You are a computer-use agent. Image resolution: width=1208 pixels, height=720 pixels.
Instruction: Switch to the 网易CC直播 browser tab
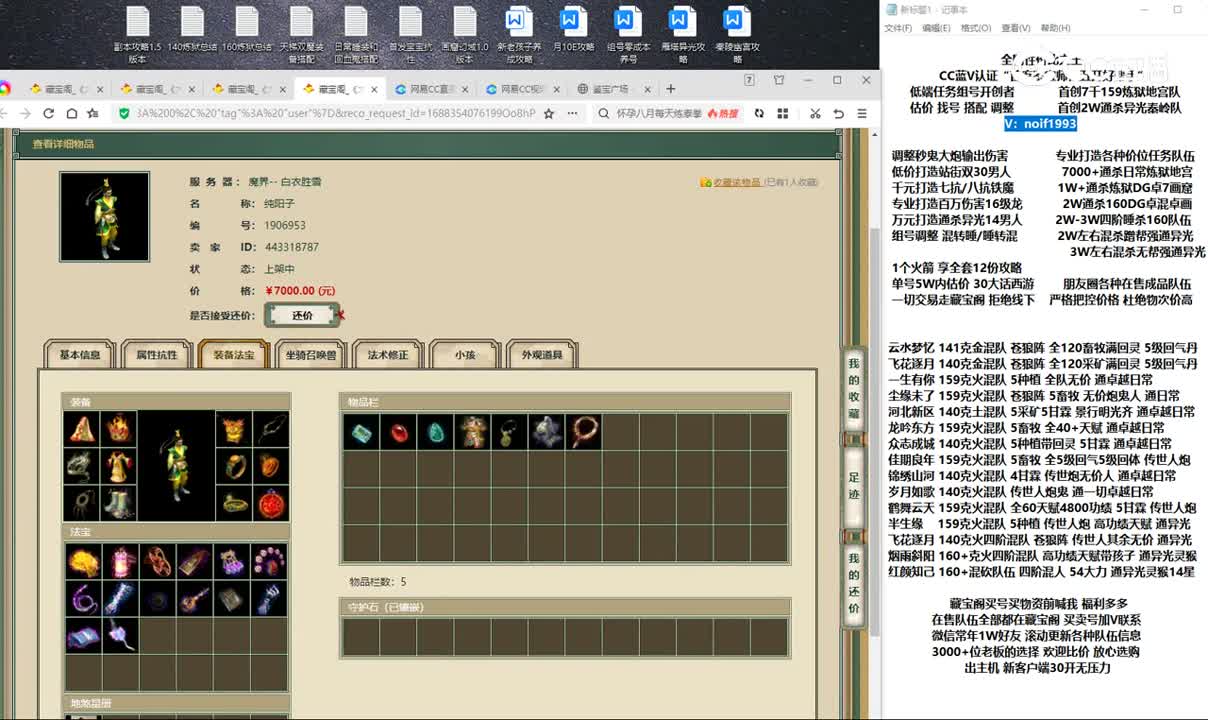point(433,89)
